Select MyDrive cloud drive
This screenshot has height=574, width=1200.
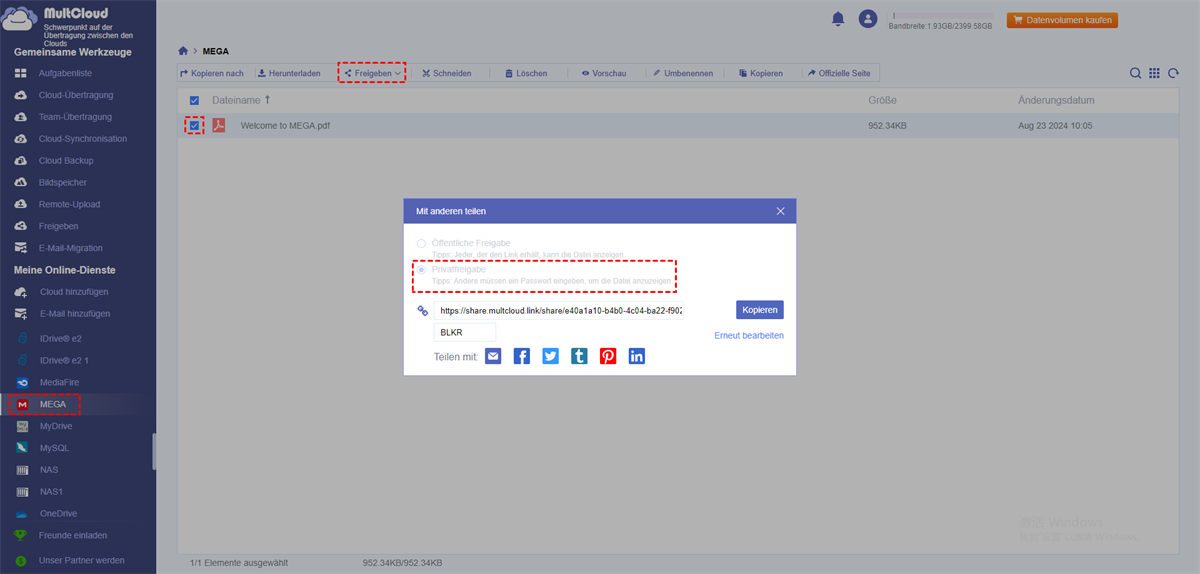(x=56, y=426)
